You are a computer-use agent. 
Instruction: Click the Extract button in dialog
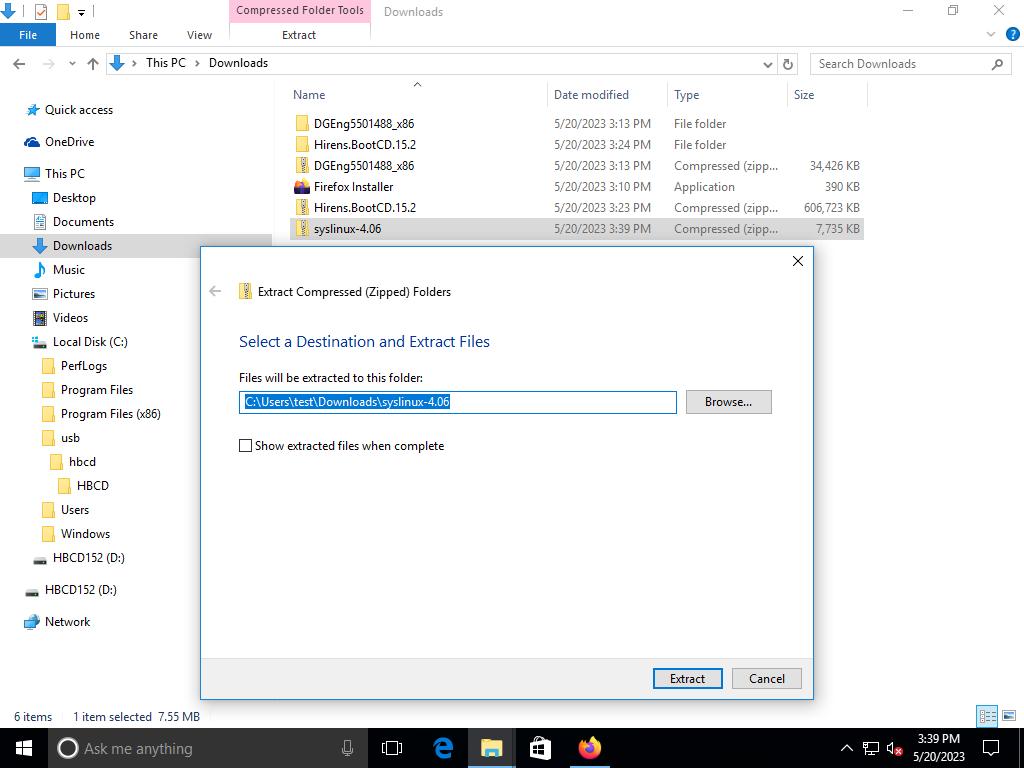(687, 678)
